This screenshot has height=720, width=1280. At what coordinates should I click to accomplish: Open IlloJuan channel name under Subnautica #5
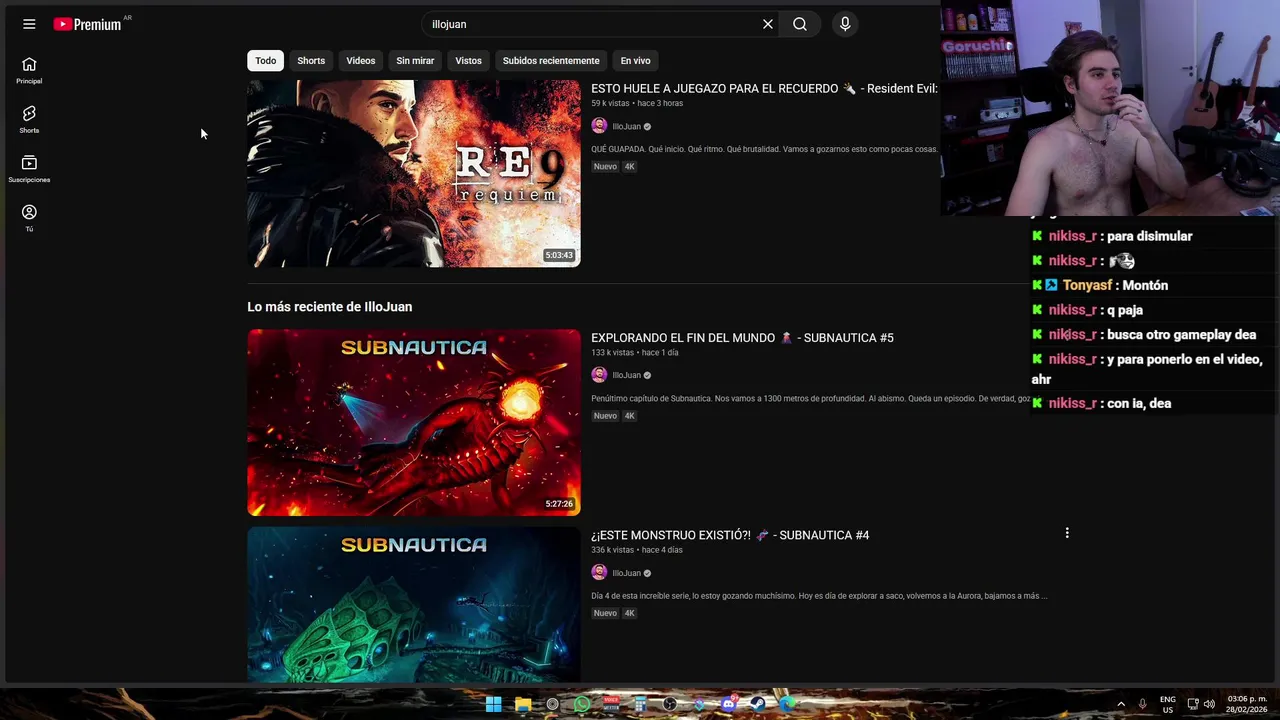[x=626, y=376]
